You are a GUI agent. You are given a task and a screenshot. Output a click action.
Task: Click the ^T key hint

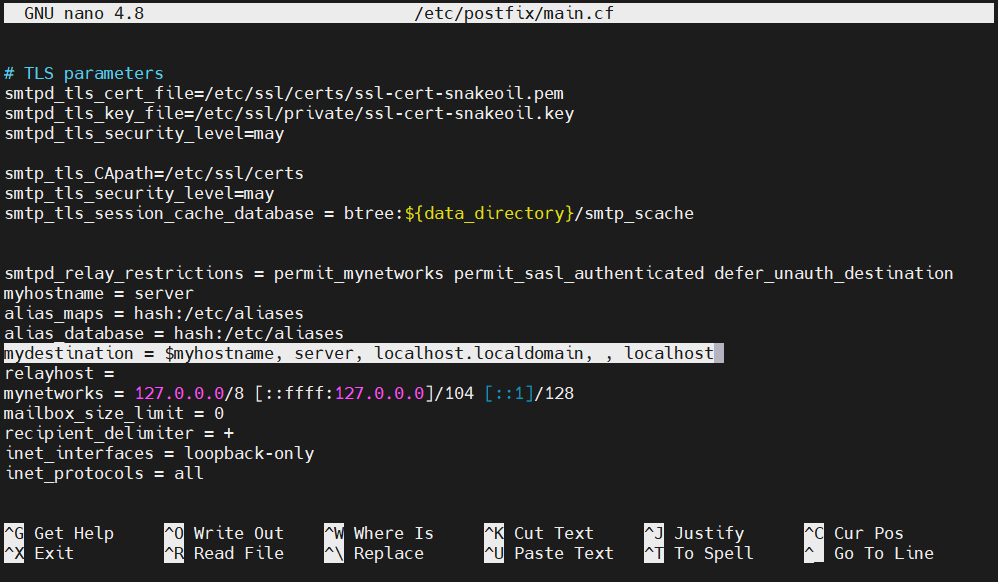coord(654,553)
